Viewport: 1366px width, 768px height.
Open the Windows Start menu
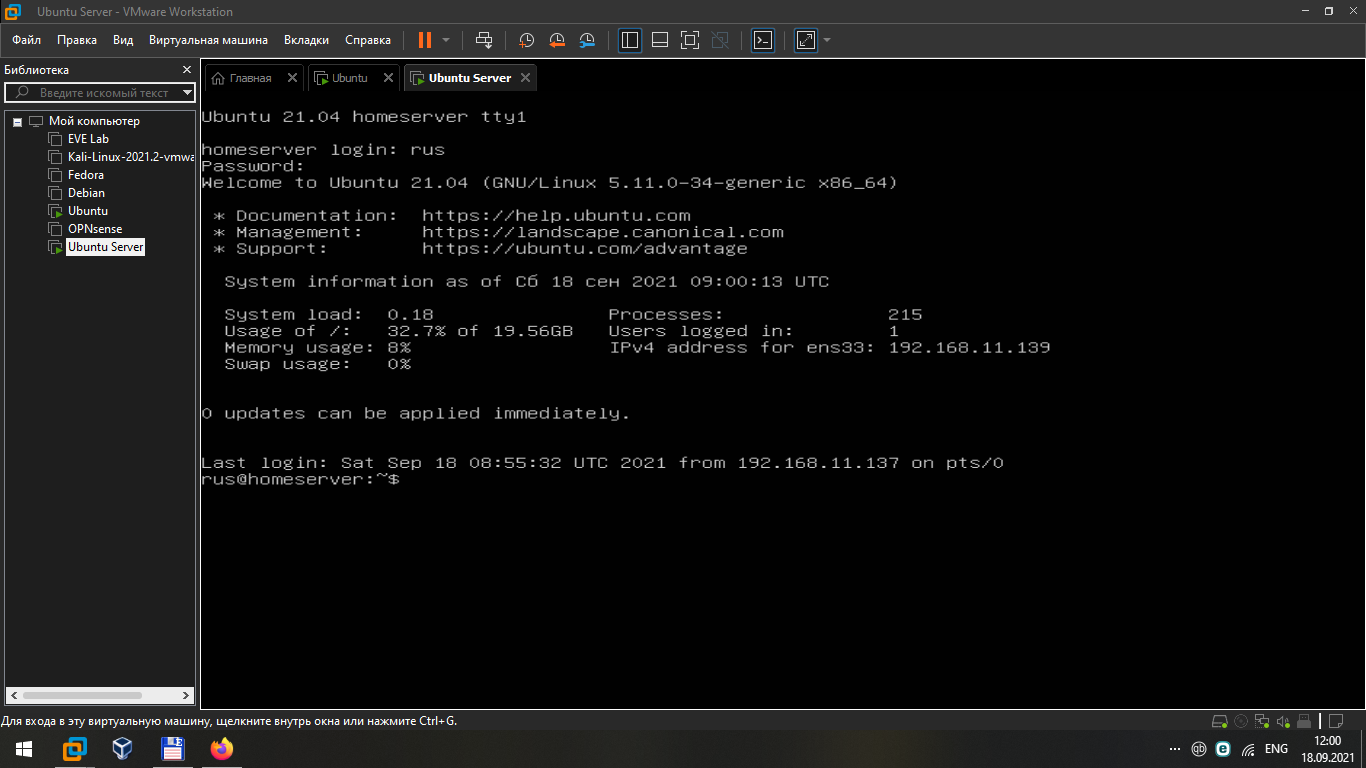24,749
